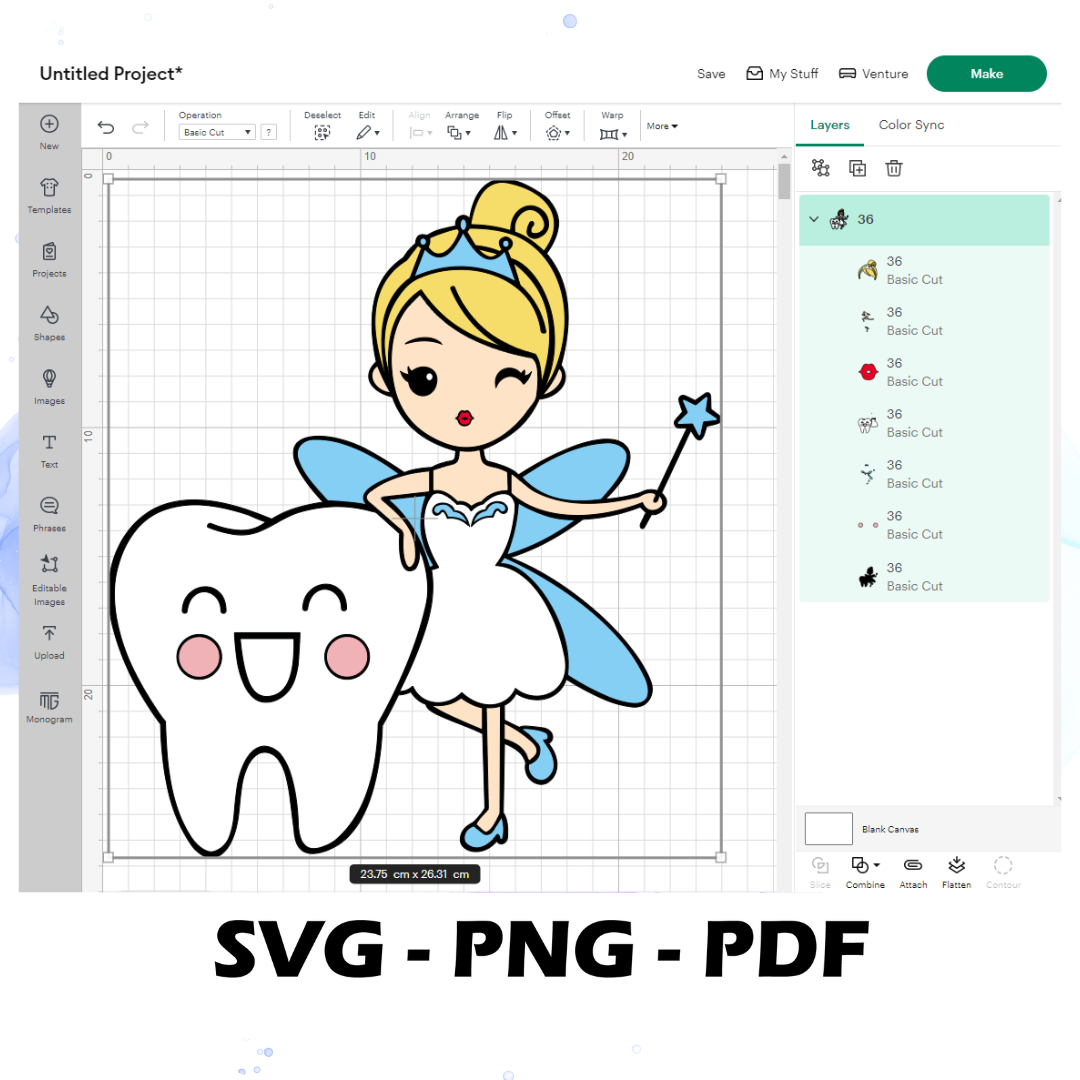Screen dimensions: 1080x1080
Task: Select the tooth outline layer thumbnail
Action: pos(867,424)
